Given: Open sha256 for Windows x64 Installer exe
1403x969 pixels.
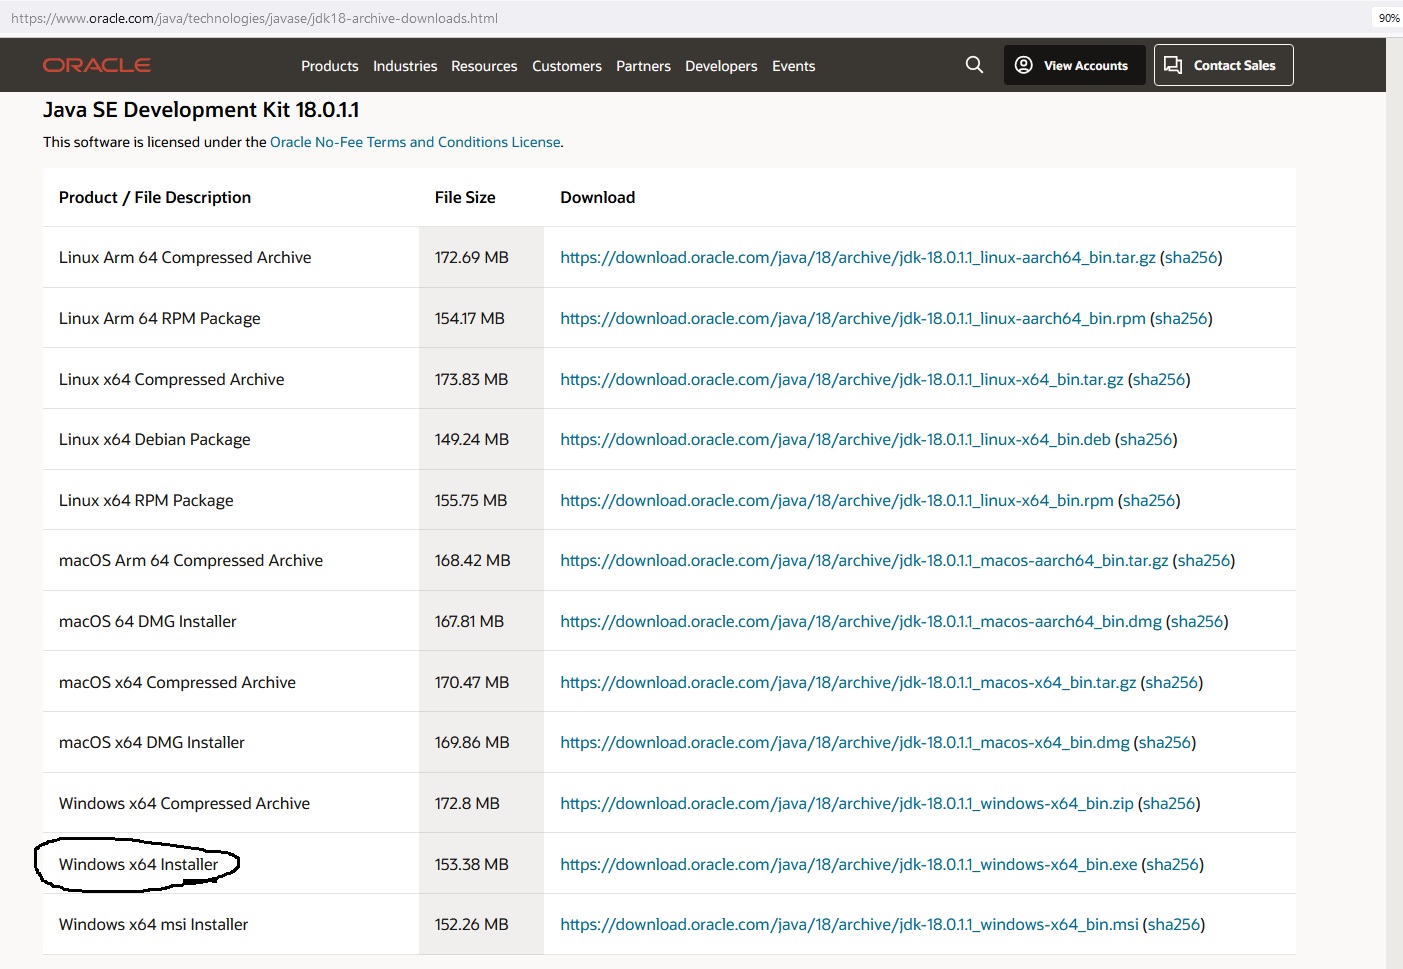Looking at the screenshot, I should [1173, 865].
